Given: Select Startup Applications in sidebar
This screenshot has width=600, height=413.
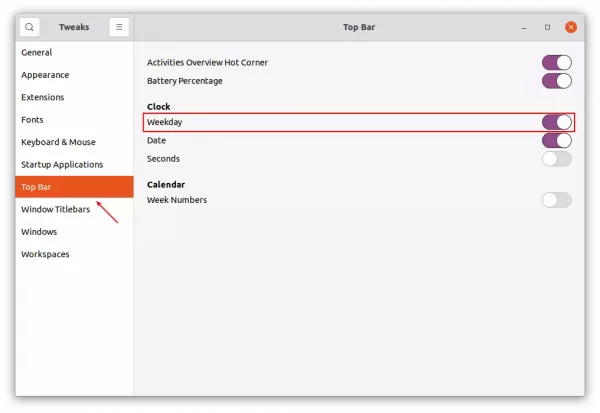Looking at the screenshot, I should click(74, 165).
